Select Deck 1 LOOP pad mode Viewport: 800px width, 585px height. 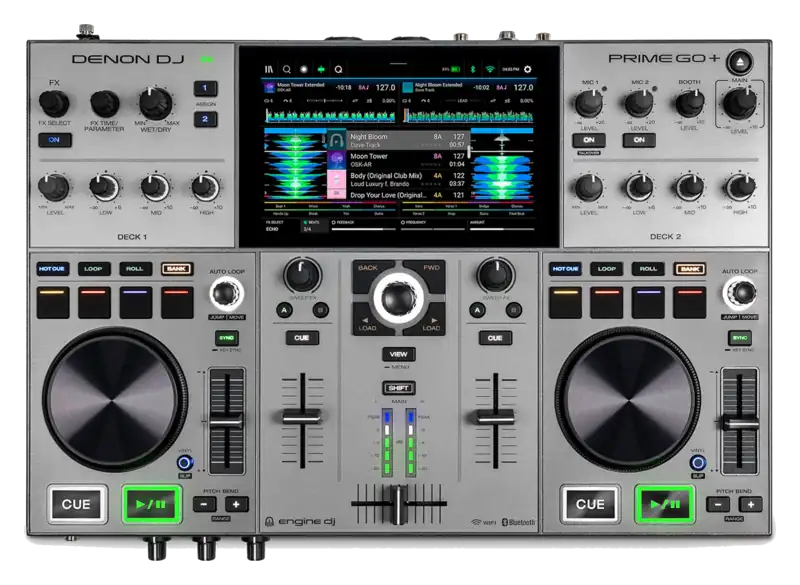[x=93, y=269]
